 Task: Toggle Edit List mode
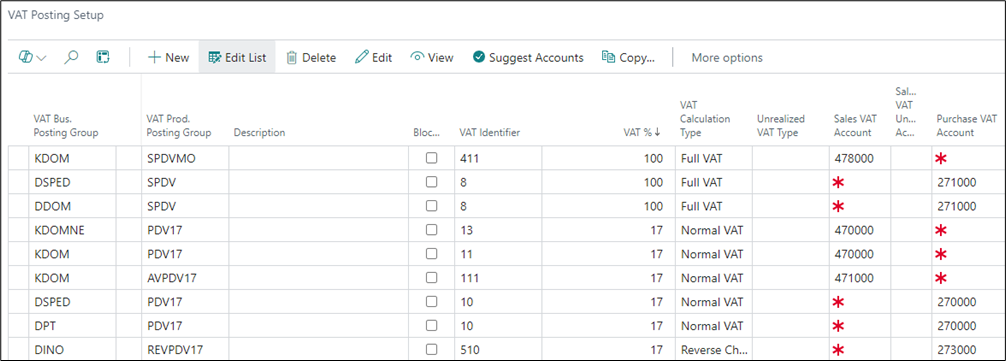pos(237,58)
